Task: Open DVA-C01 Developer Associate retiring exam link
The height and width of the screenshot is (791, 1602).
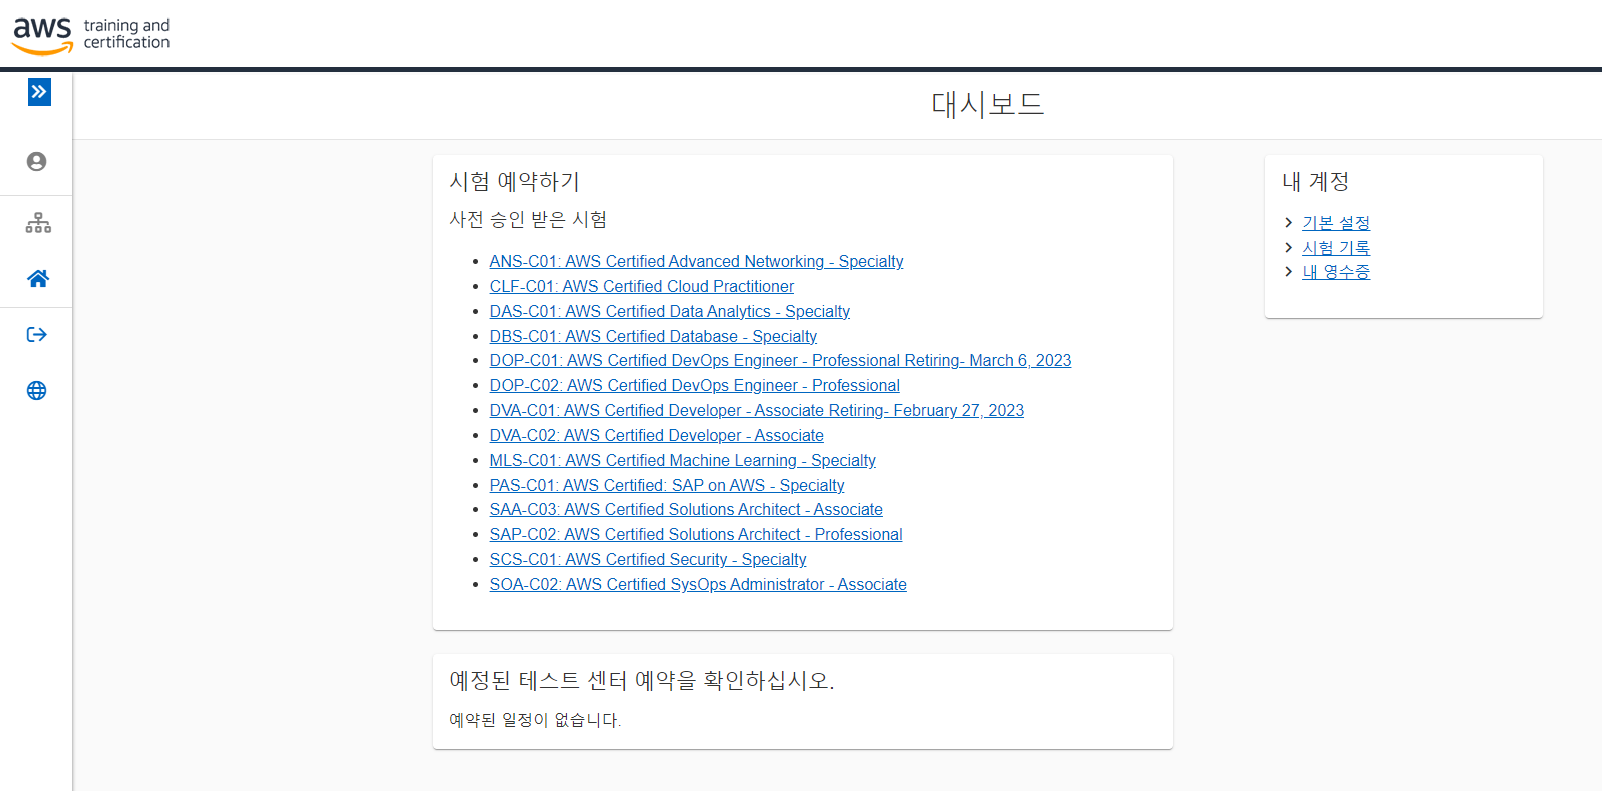Action: pos(756,410)
